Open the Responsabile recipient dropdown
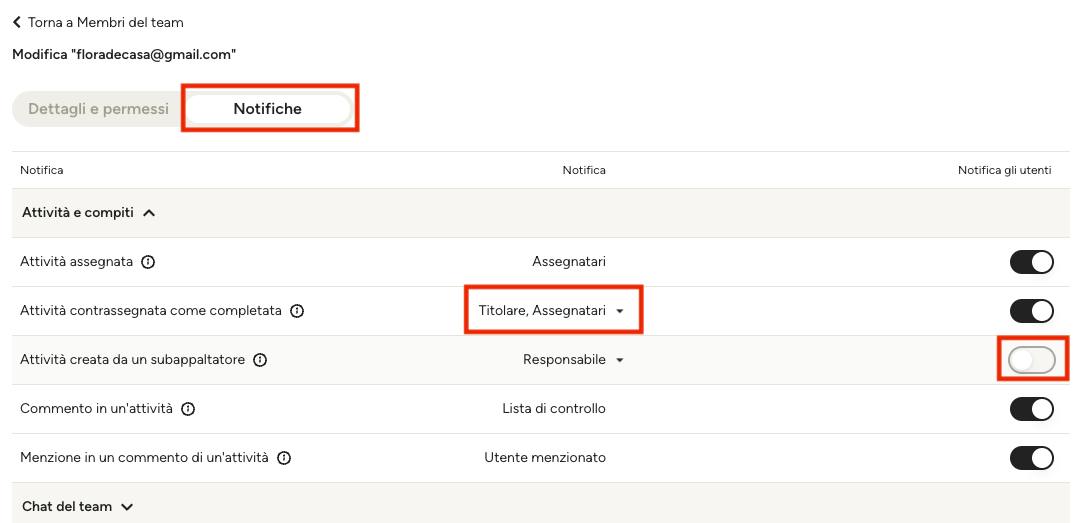This screenshot has height=523, width=1081. (573, 360)
